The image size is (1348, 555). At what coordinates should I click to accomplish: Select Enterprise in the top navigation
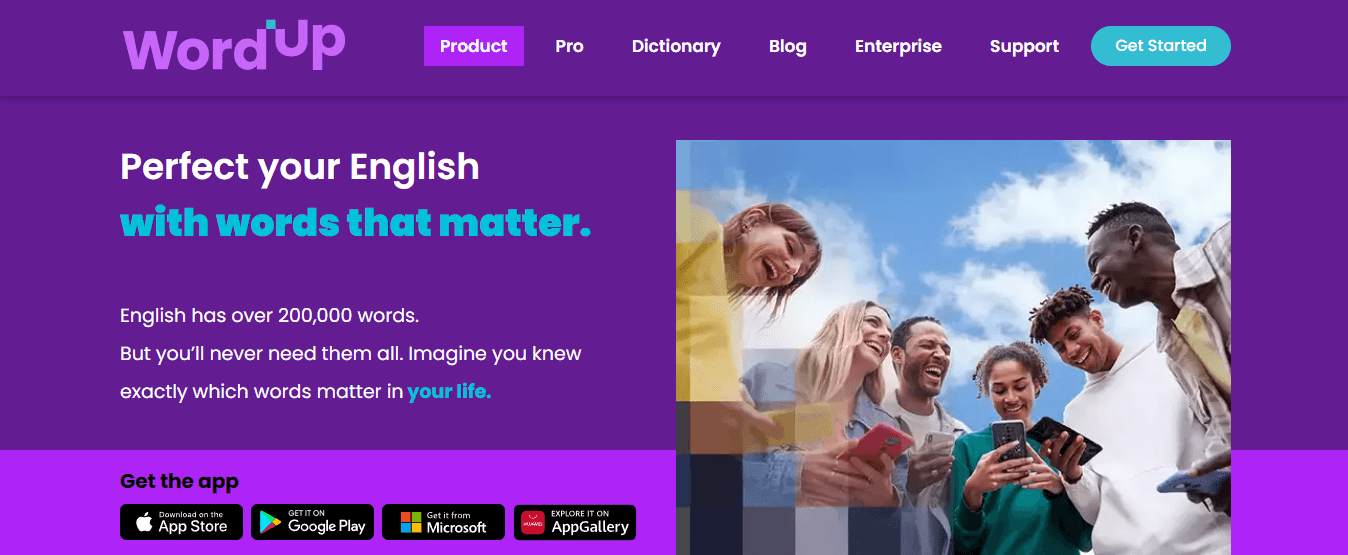[898, 46]
